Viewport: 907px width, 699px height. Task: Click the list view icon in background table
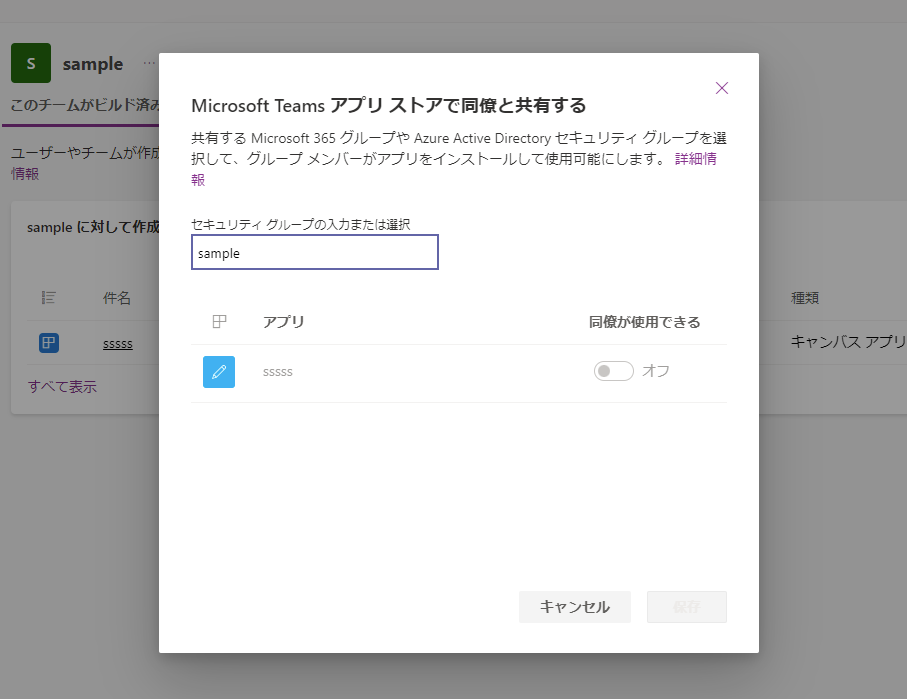(49, 298)
